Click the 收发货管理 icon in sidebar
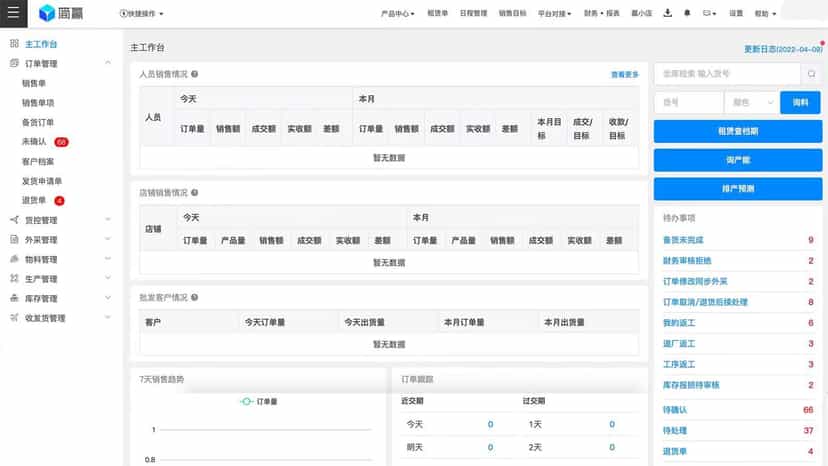828x466 pixels. pos(14,318)
